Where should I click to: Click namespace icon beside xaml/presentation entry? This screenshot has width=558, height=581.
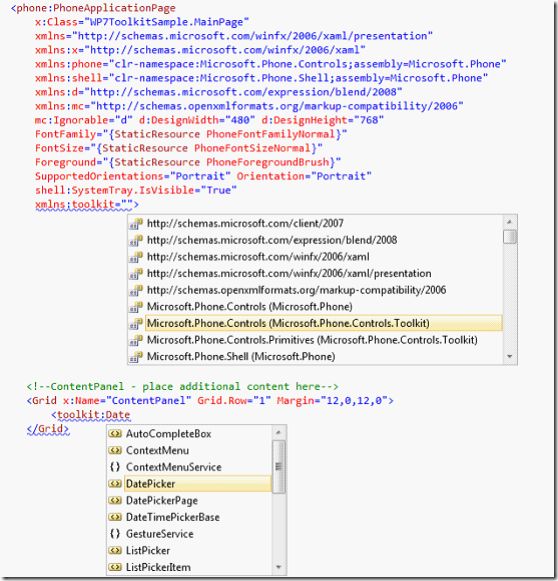pos(136,274)
